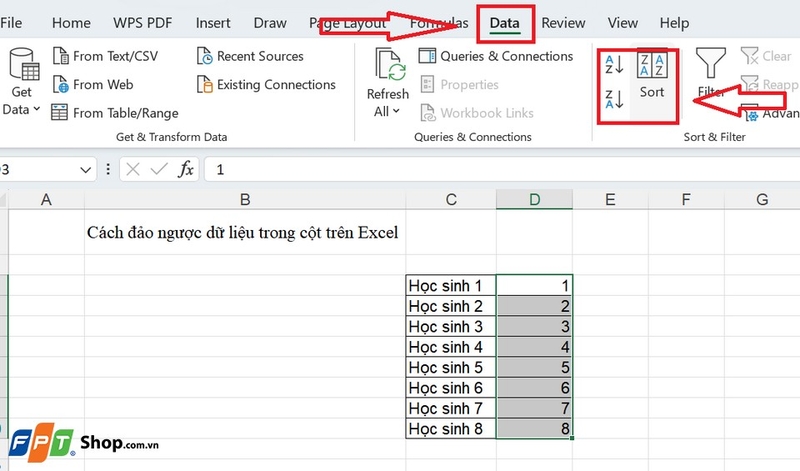The image size is (800, 471).
Task: Select the cell containing number 5
Action: point(534,367)
